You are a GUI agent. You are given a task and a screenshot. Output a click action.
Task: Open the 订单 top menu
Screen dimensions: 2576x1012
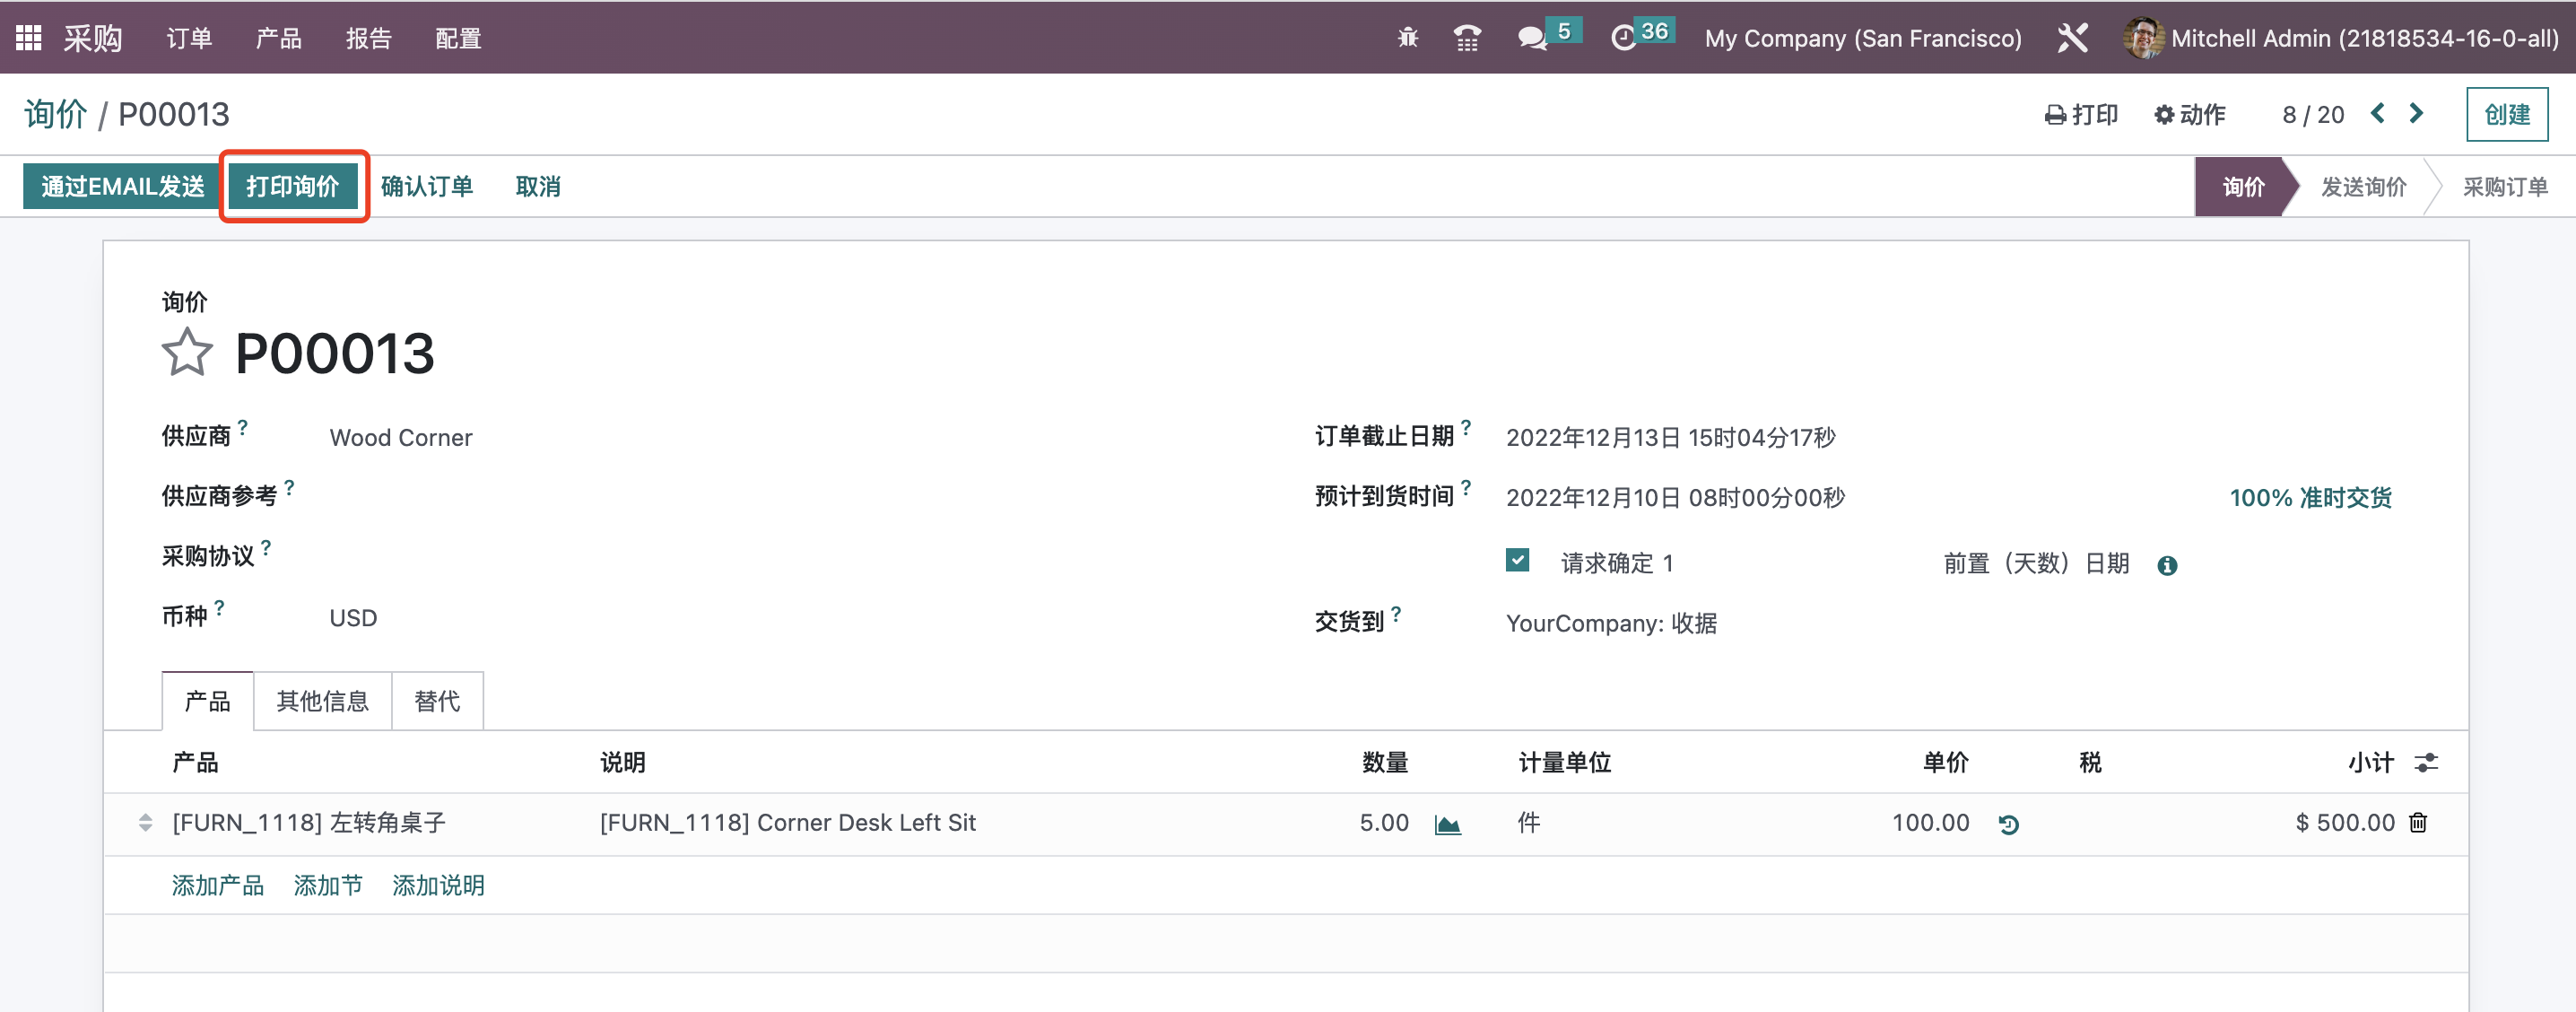click(x=189, y=38)
